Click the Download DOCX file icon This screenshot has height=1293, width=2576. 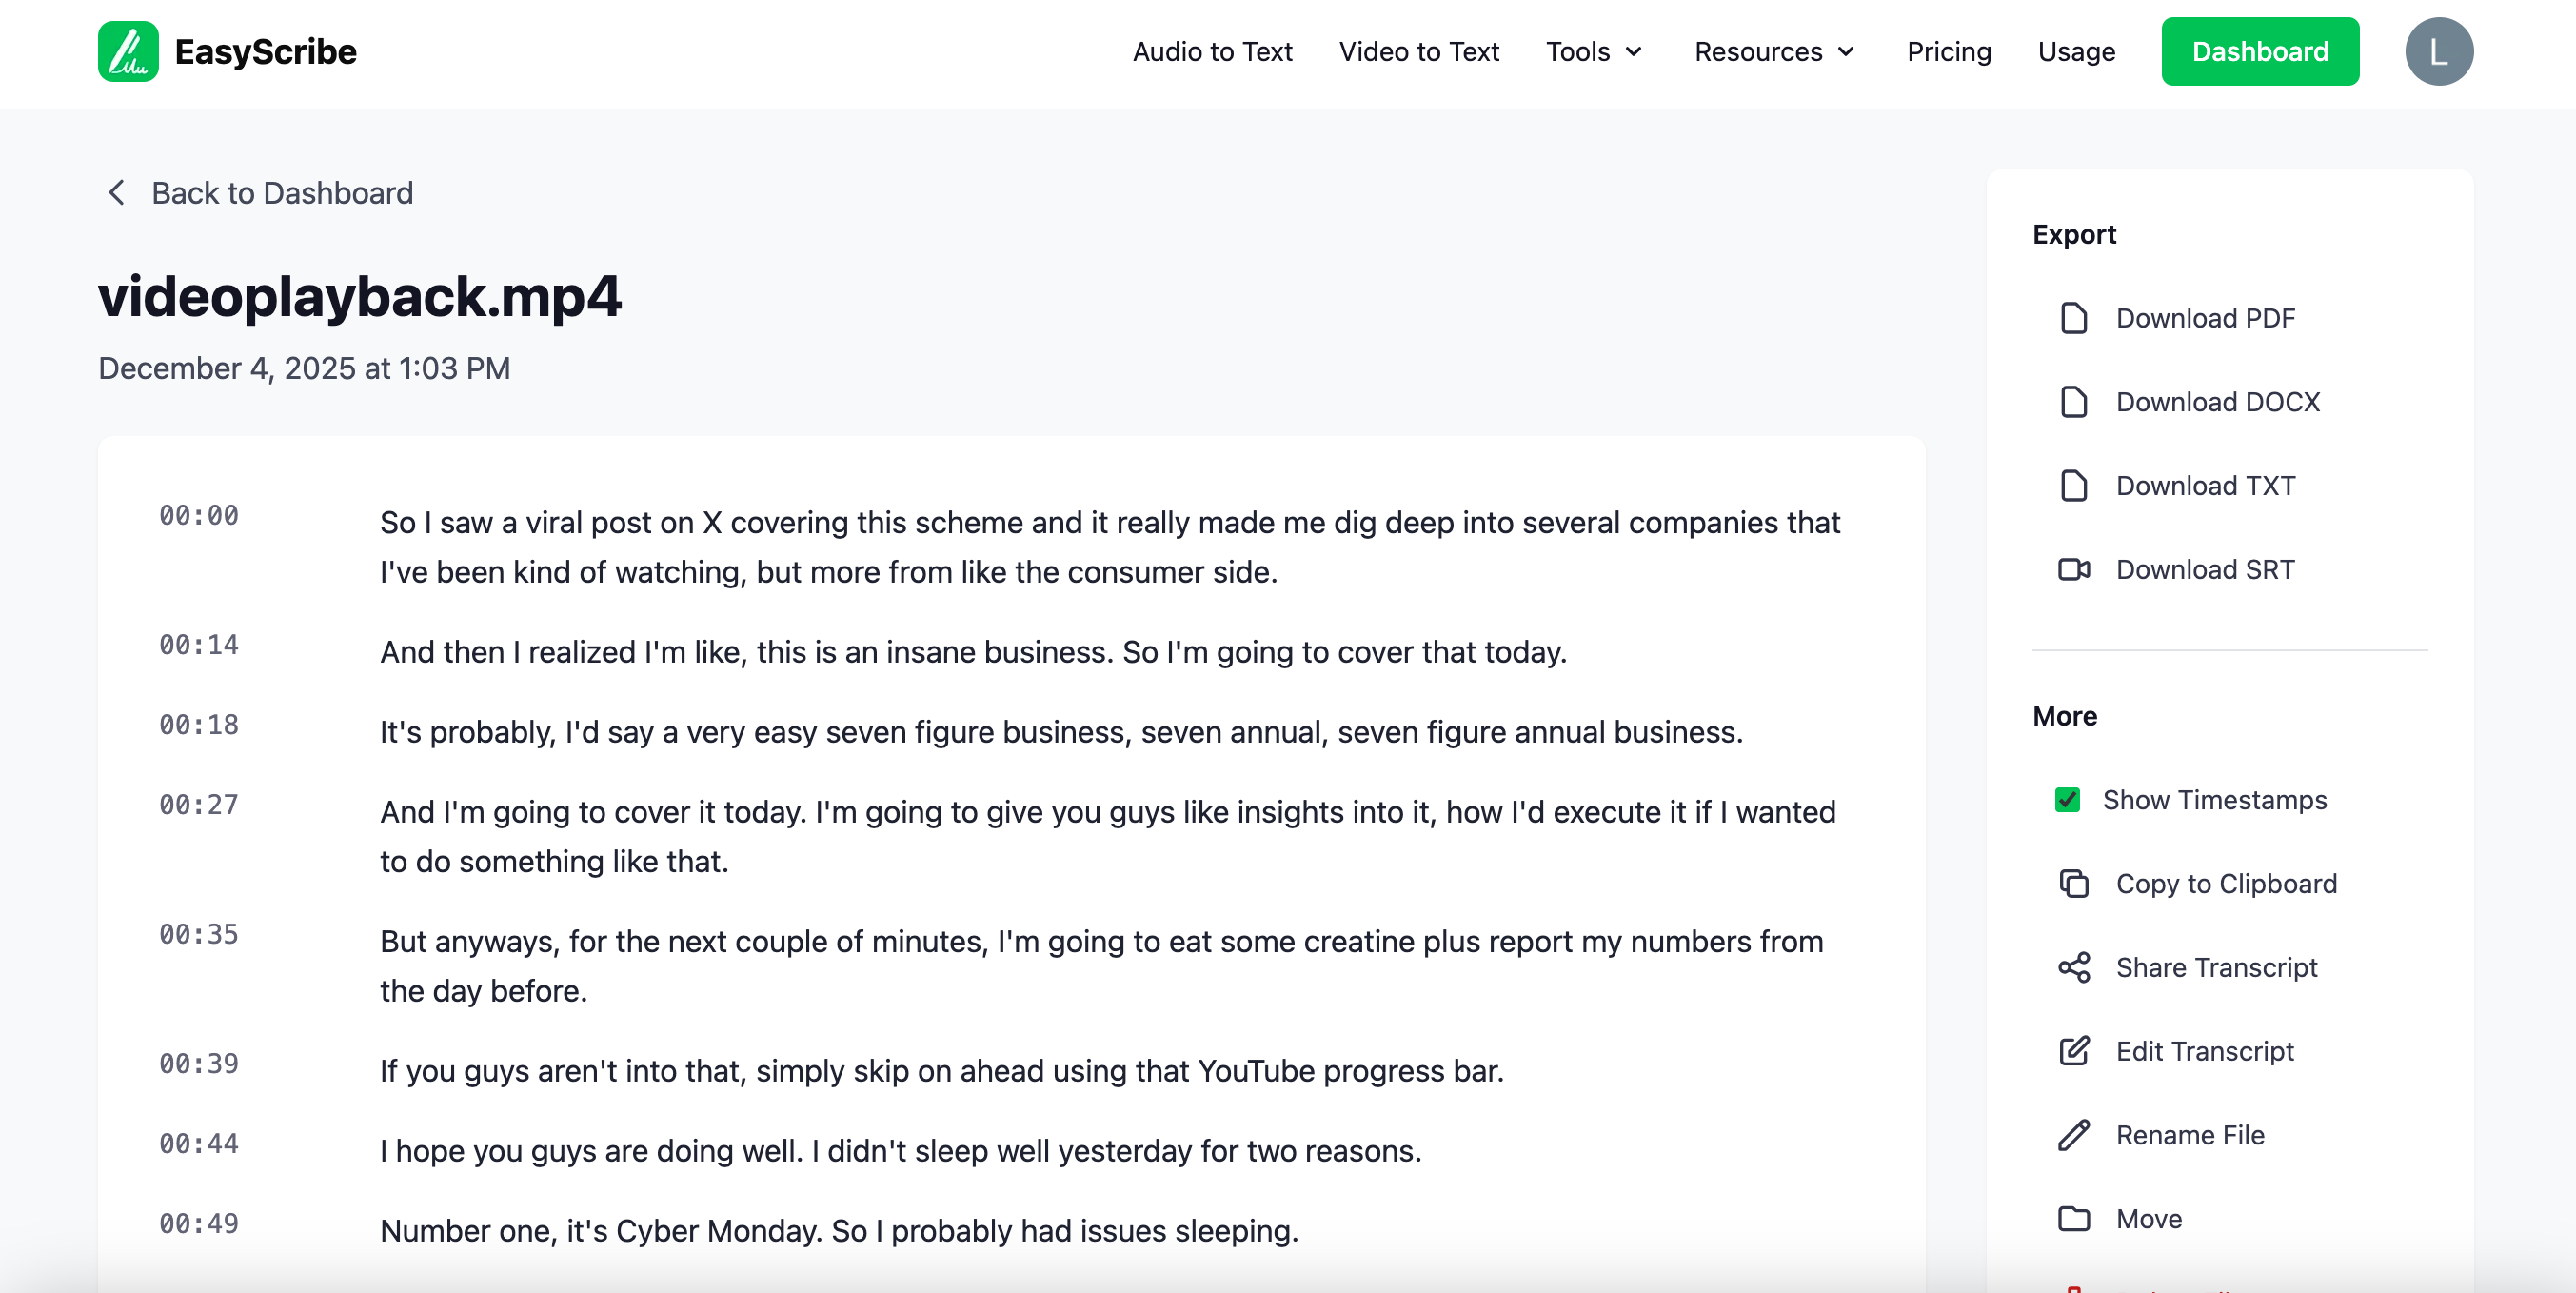pos(2073,402)
